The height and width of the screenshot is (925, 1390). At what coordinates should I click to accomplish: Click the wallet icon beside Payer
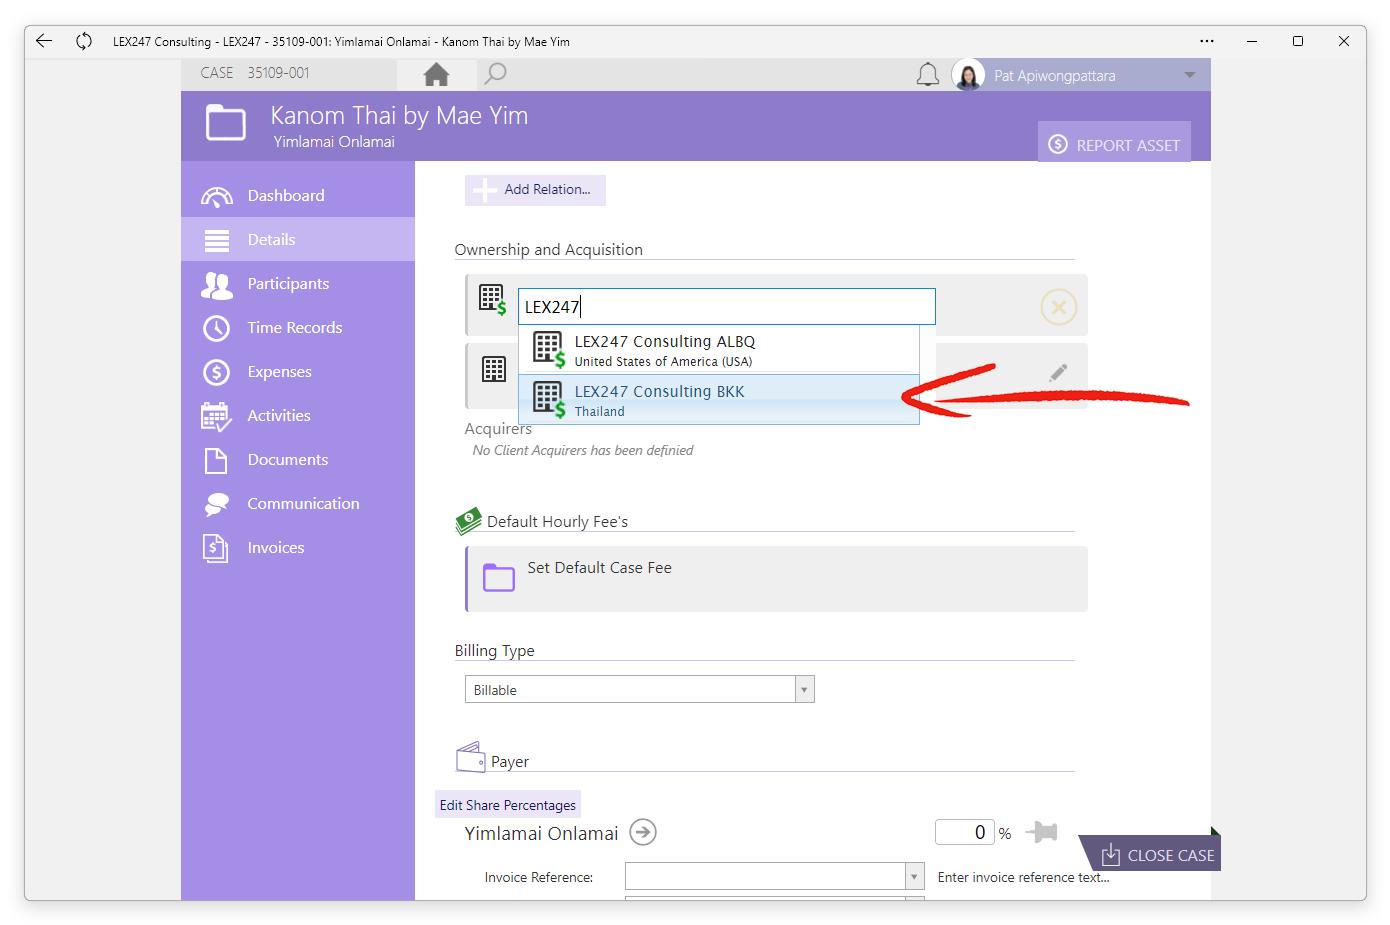pos(470,757)
